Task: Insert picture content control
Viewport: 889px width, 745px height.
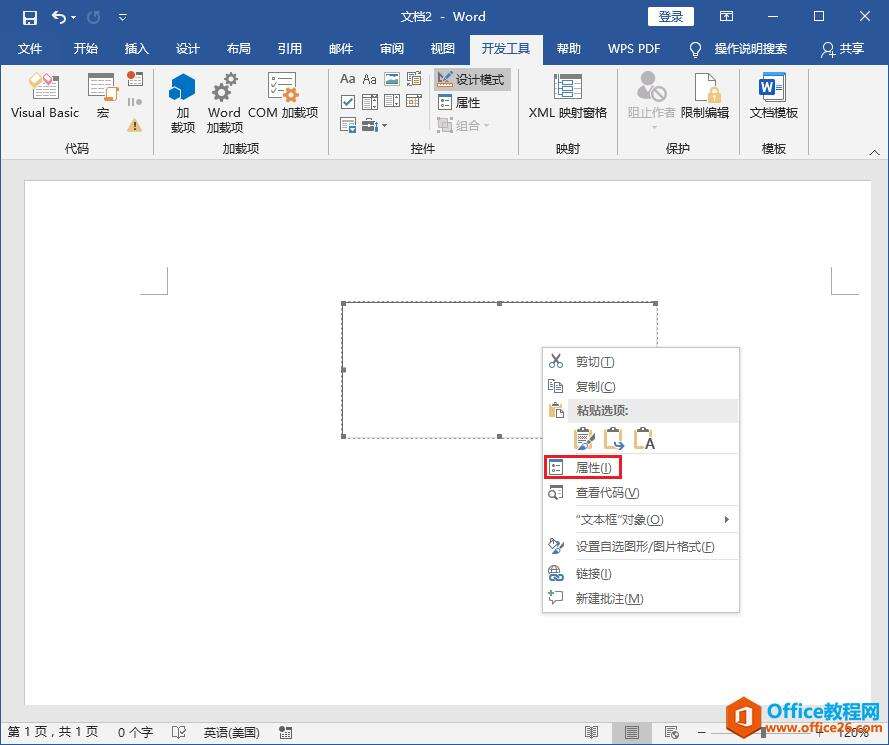Action: click(x=392, y=79)
